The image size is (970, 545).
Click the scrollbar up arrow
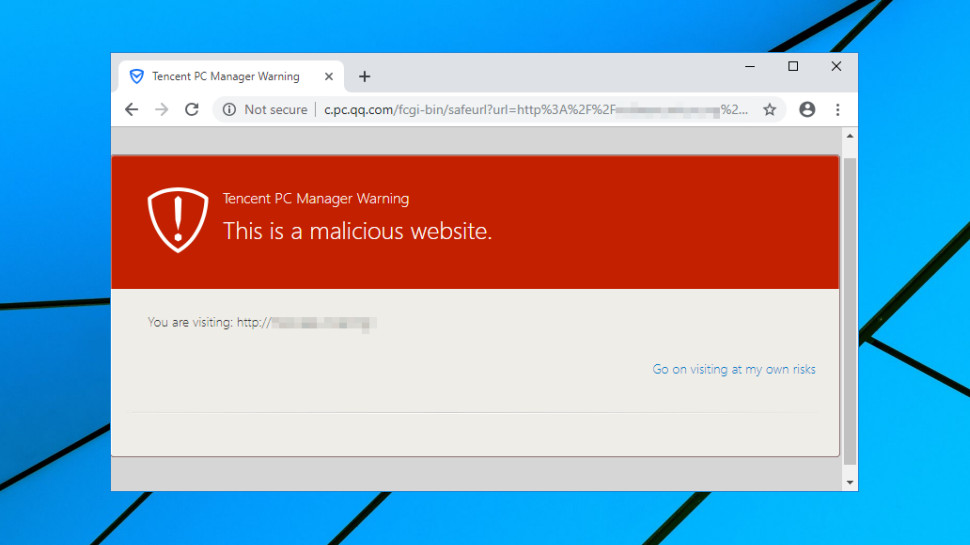pos(850,135)
